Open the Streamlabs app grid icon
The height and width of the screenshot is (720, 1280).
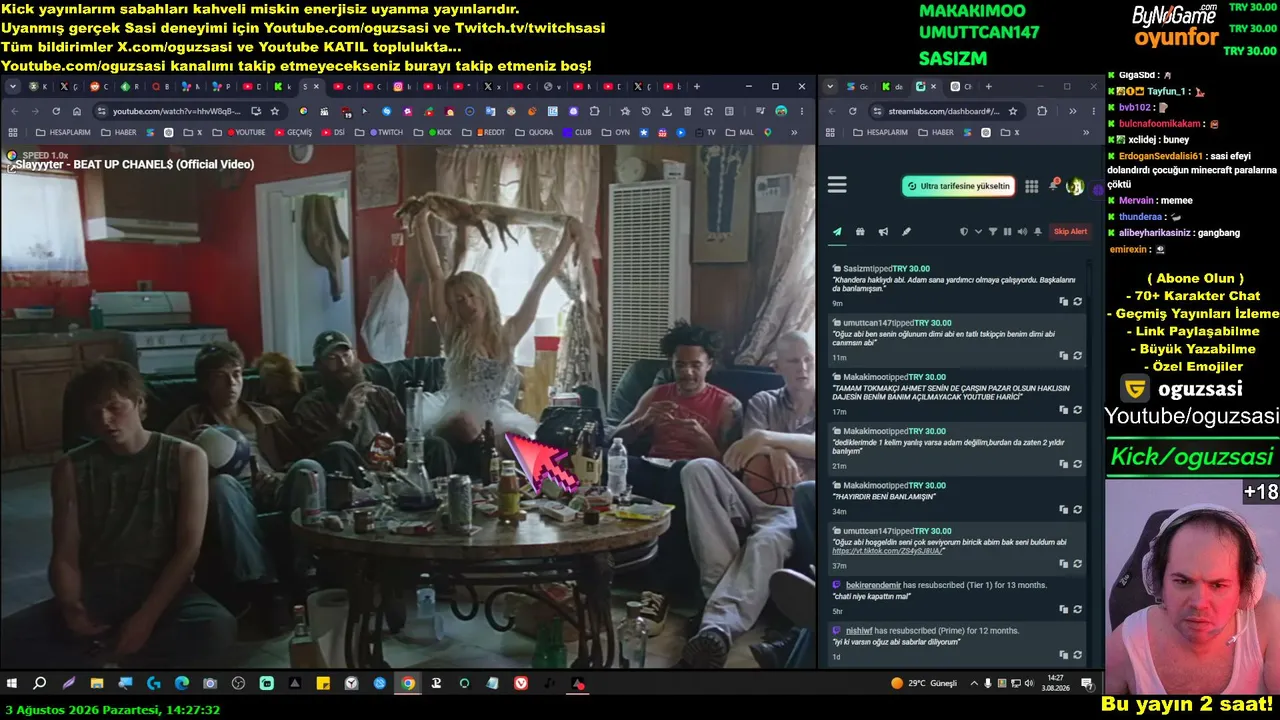pyautogui.click(x=1031, y=186)
